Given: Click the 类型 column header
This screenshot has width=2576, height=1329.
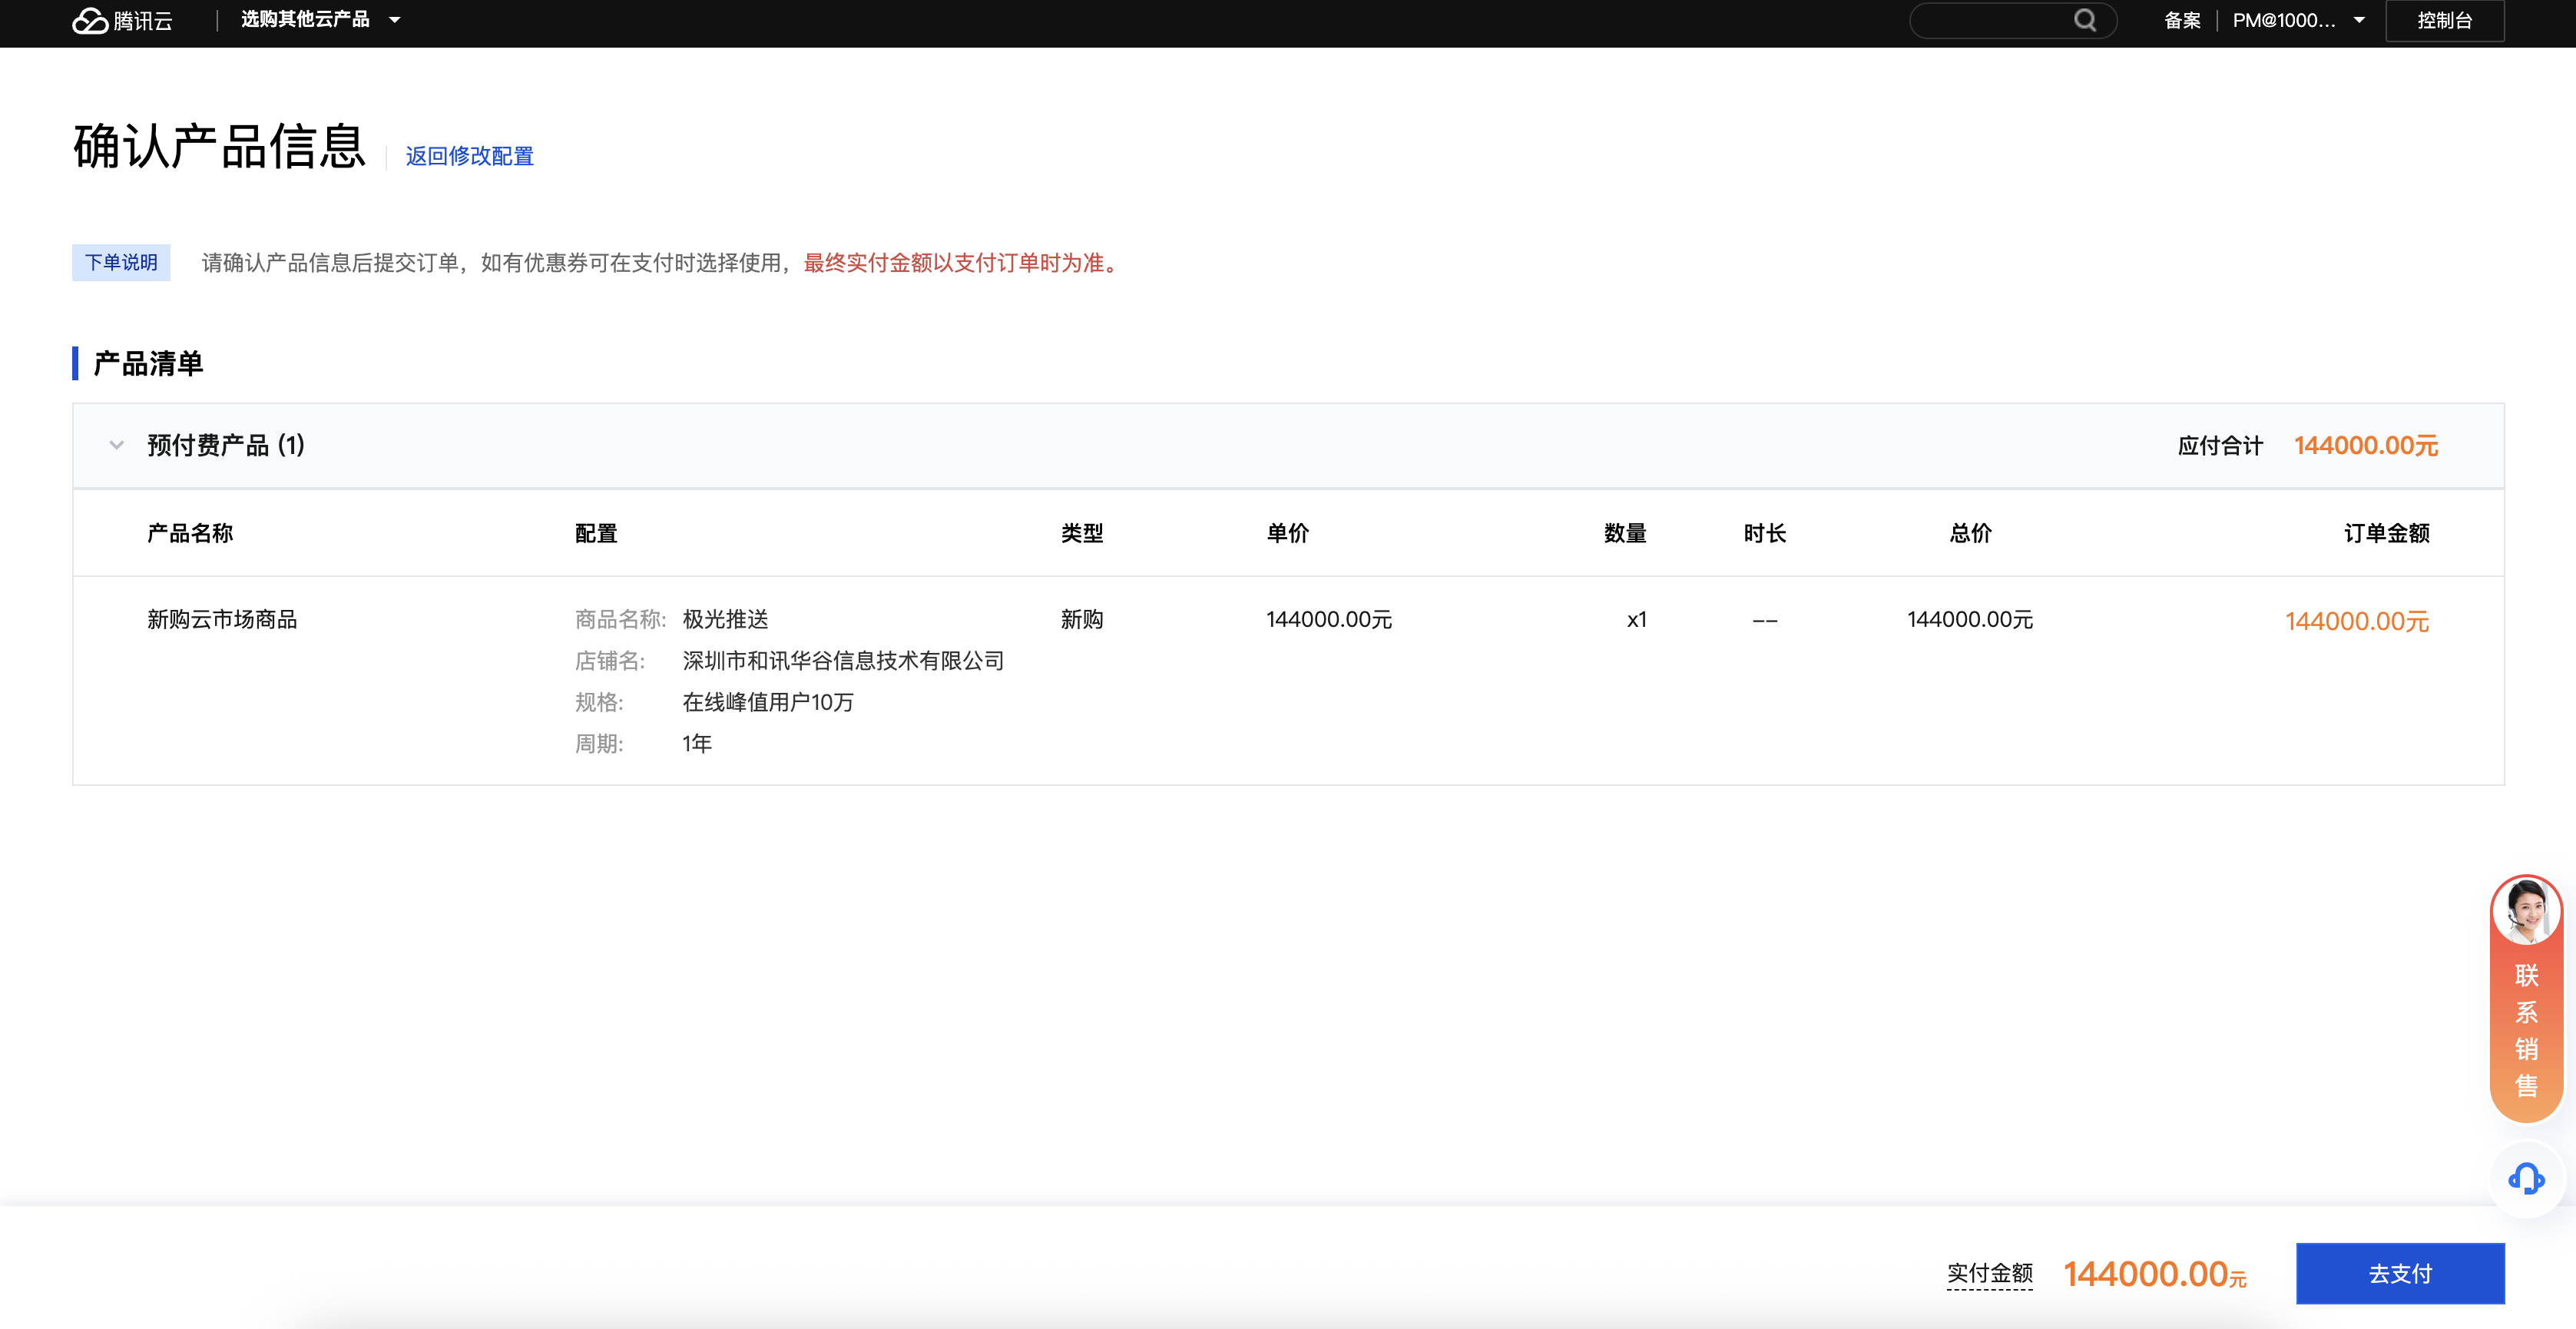Looking at the screenshot, I should click(x=1082, y=533).
